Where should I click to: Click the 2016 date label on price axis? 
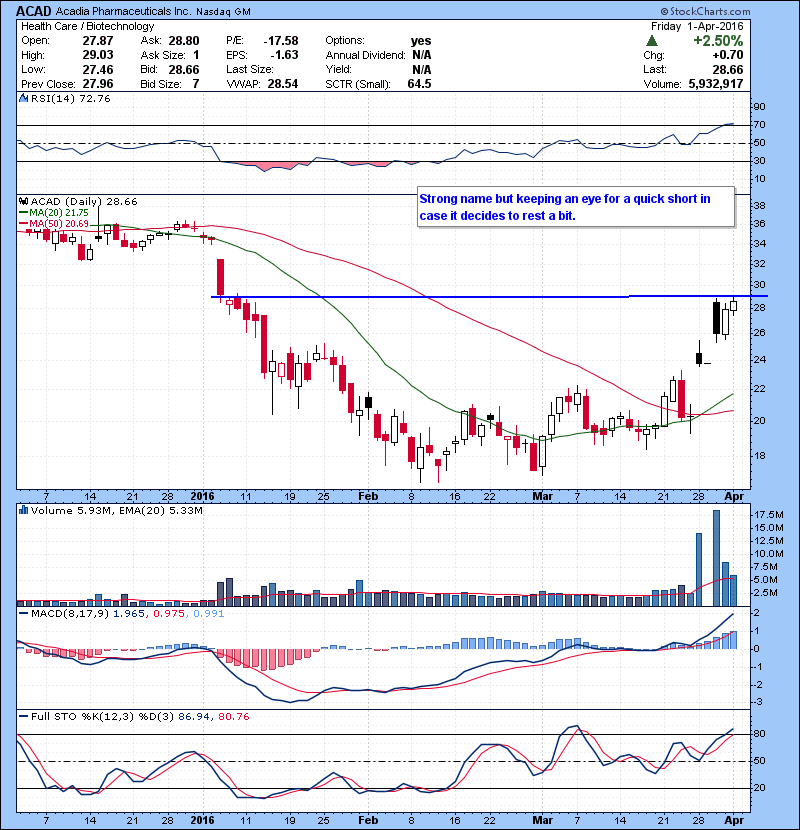coord(202,497)
